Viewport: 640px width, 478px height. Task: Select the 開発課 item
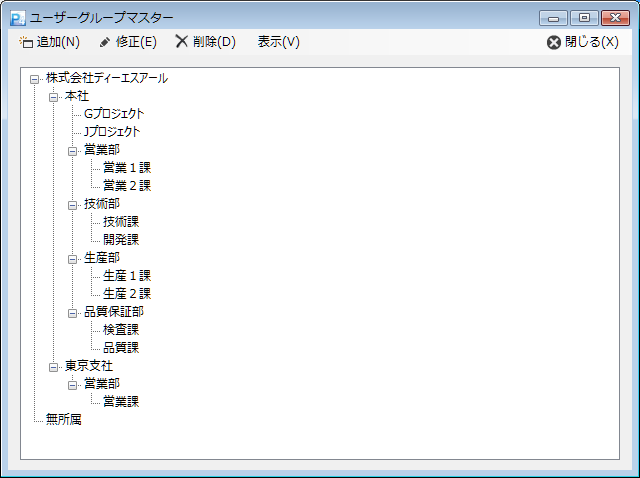click(x=121, y=240)
